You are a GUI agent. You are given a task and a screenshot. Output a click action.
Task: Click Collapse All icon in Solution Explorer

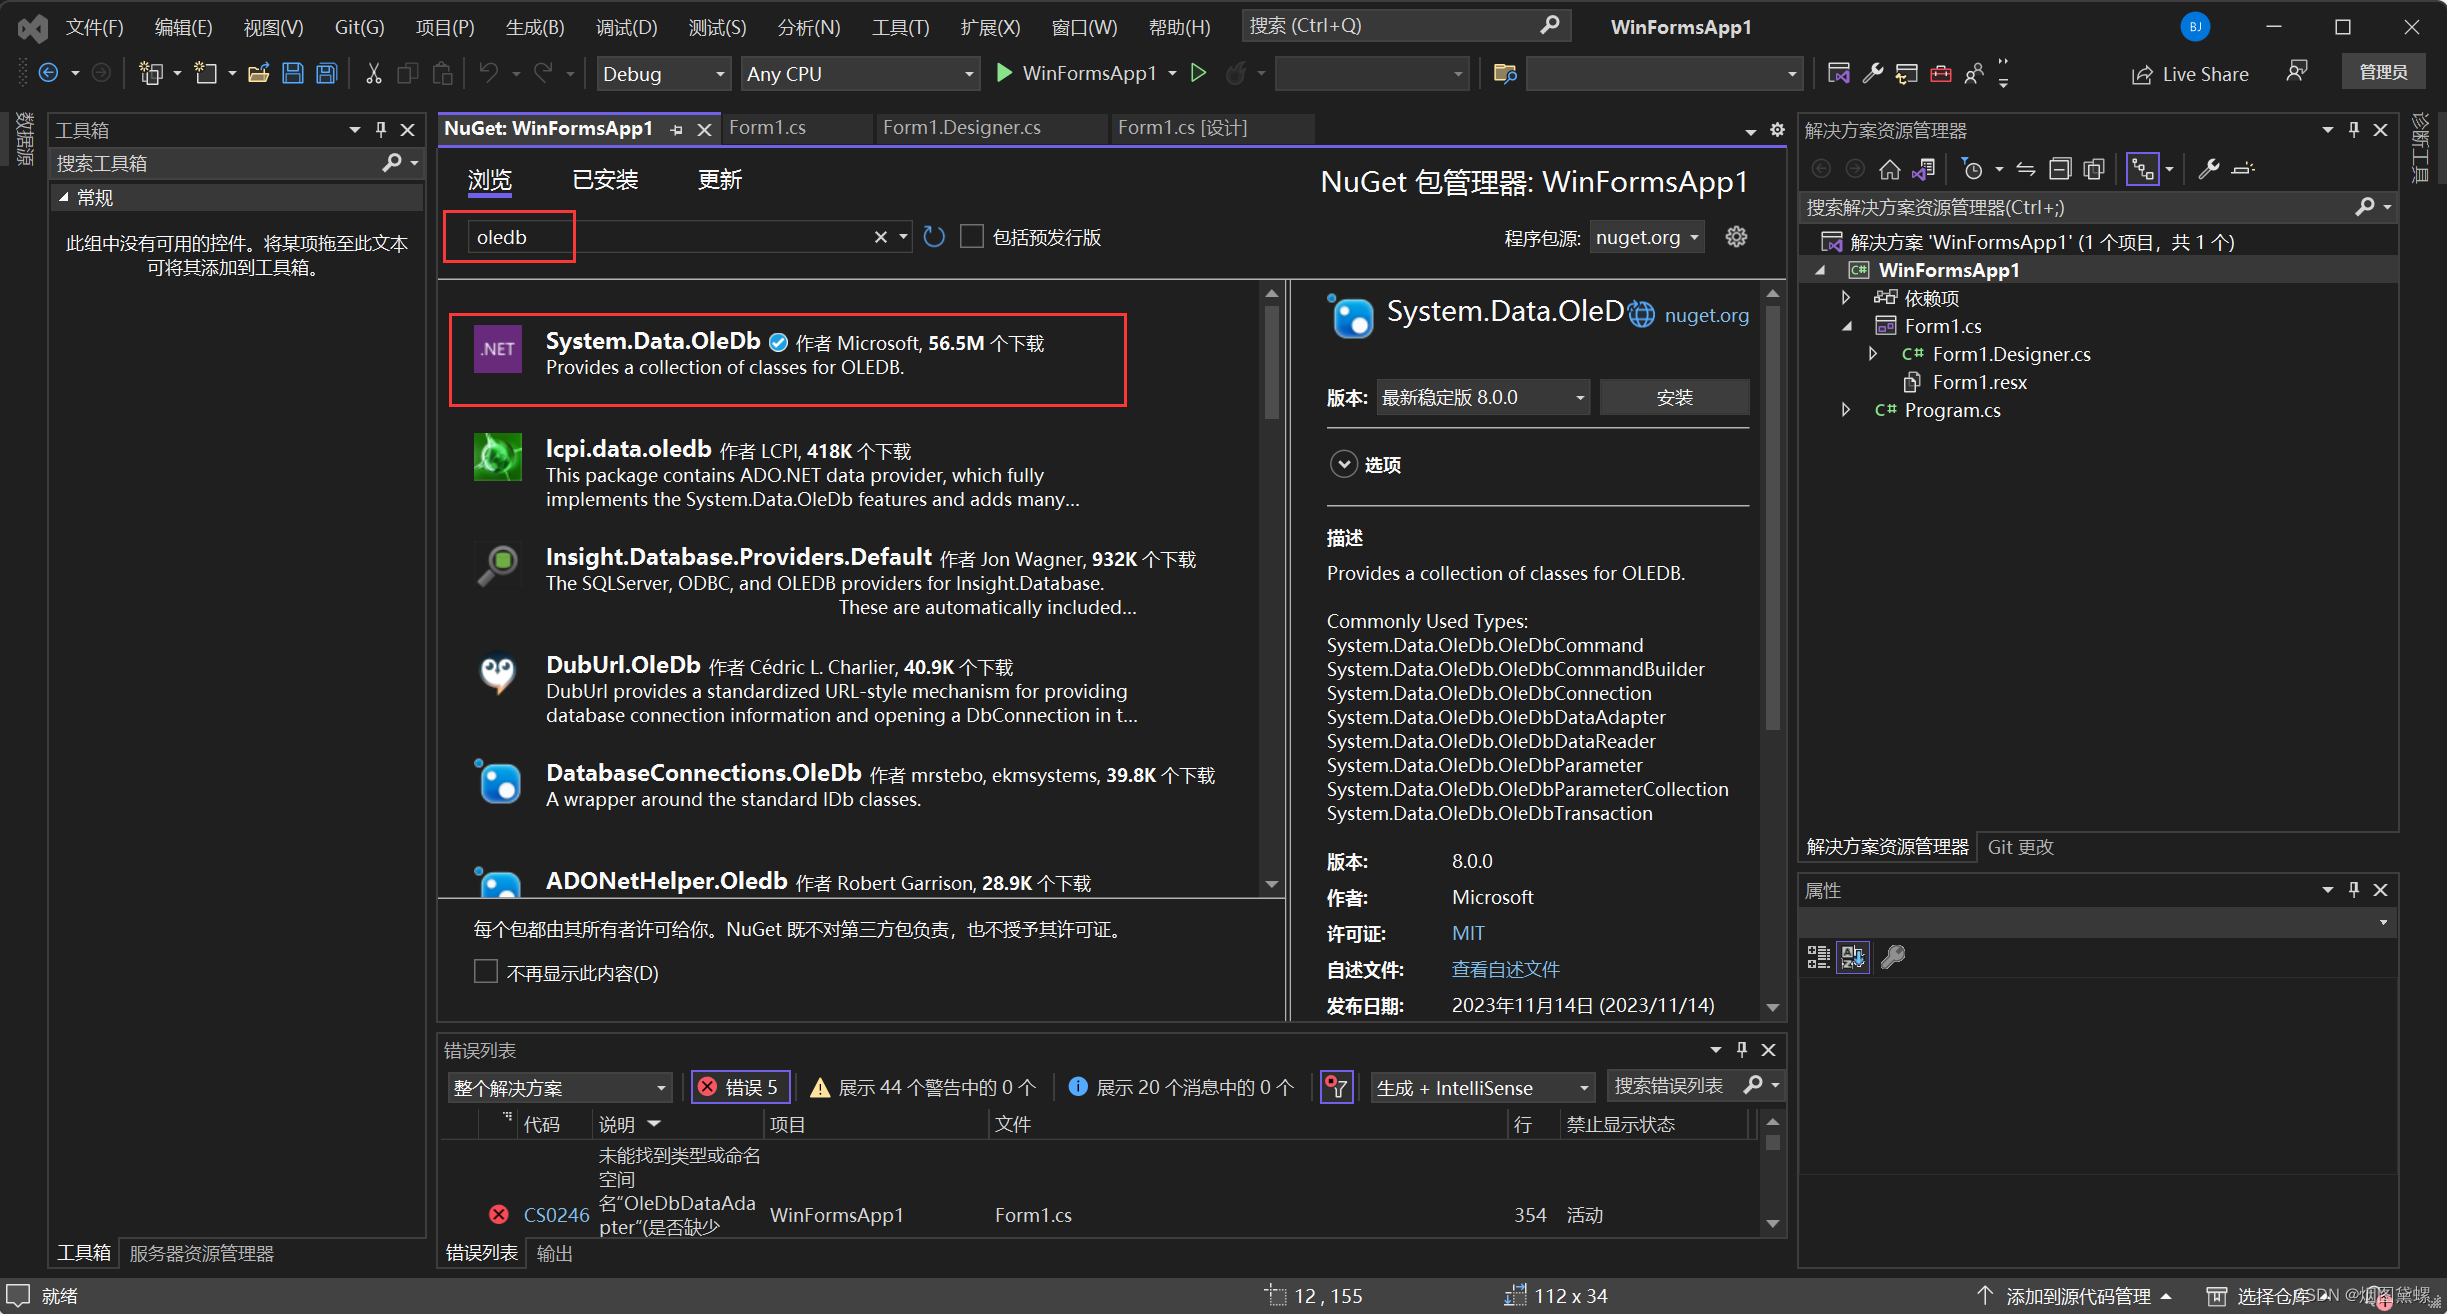(2059, 169)
